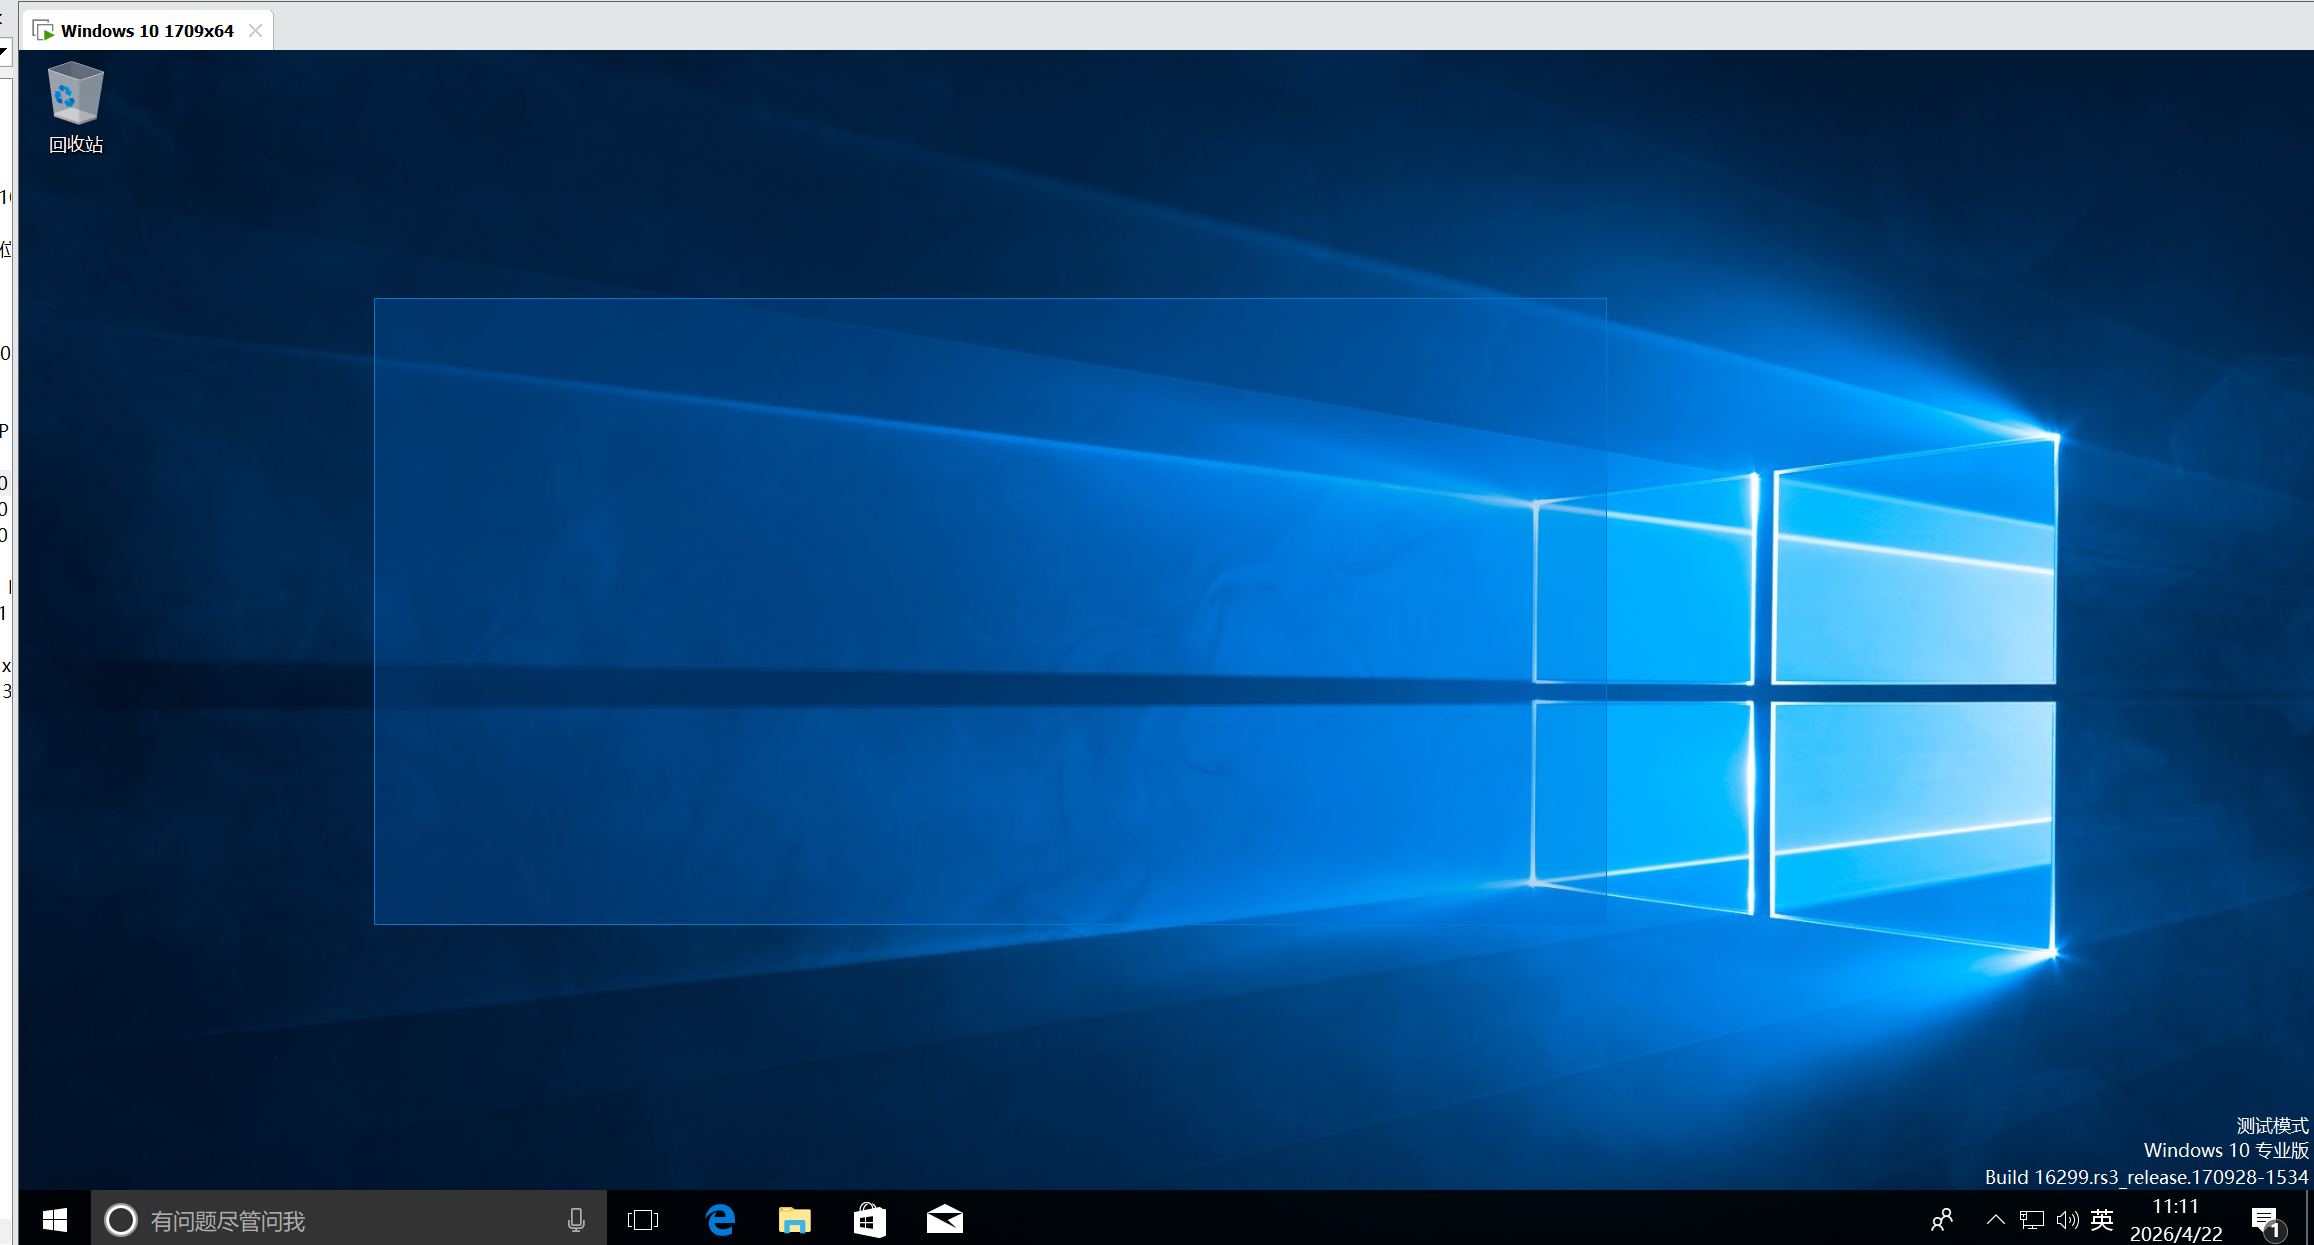Click Show Desktop at the taskbar edge
This screenshot has width=2314, height=1245.
(x=2310, y=1218)
